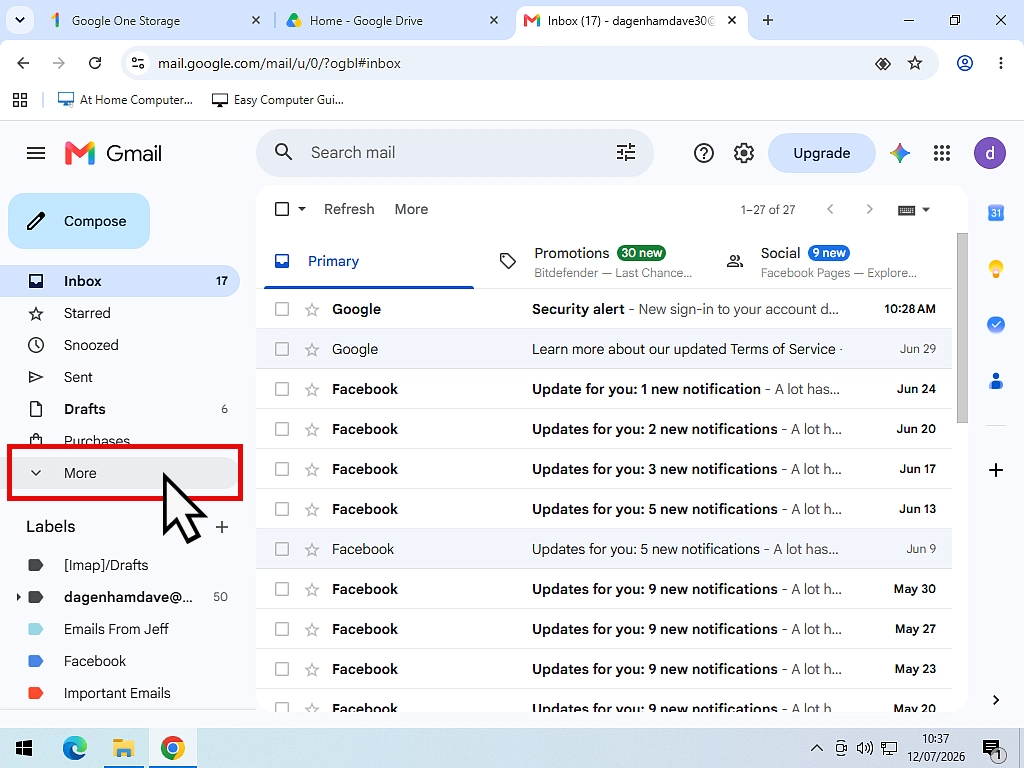Click the Chrome address bar URL
The height and width of the screenshot is (768, 1024).
280,63
